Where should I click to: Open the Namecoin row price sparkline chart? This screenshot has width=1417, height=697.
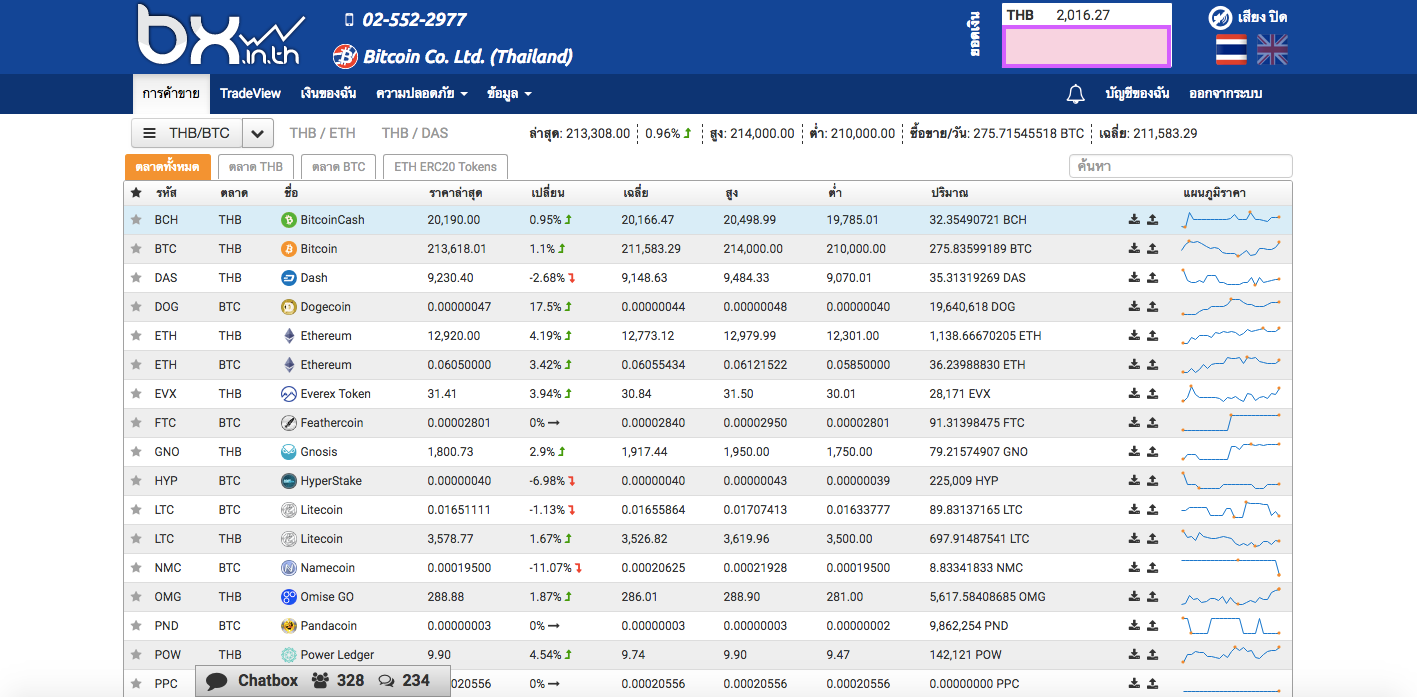click(1231, 568)
